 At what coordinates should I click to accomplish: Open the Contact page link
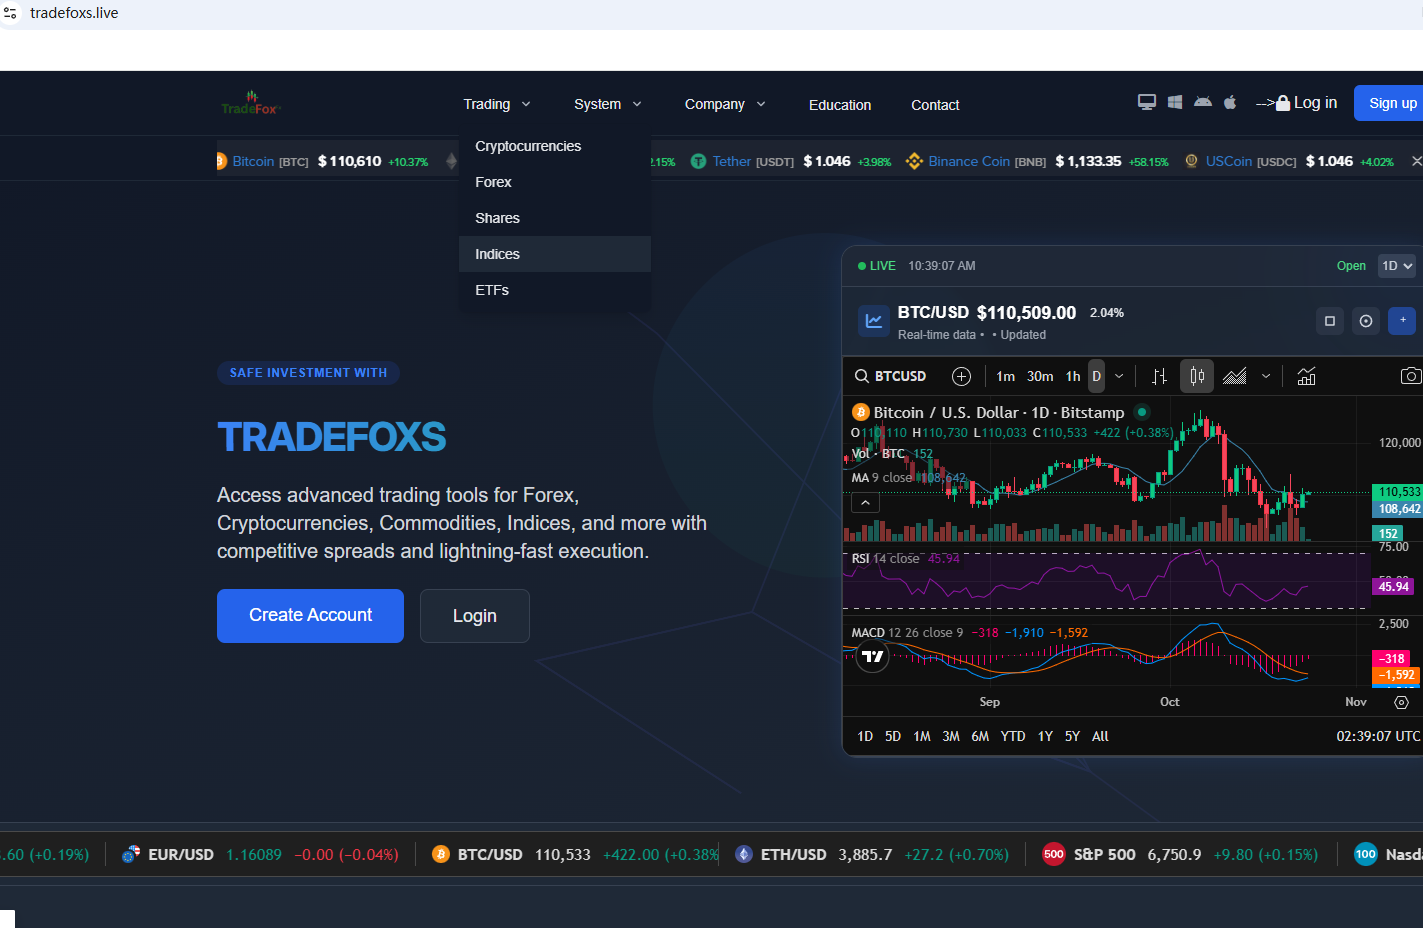(x=935, y=105)
